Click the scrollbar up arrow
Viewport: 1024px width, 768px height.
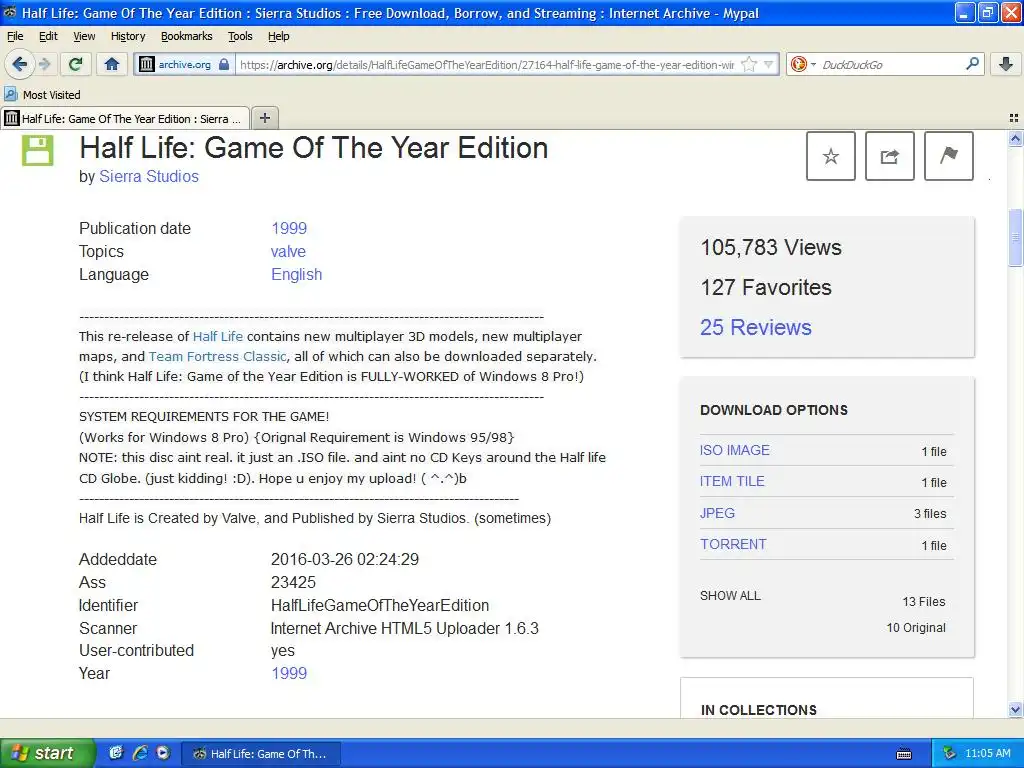[x=1015, y=138]
